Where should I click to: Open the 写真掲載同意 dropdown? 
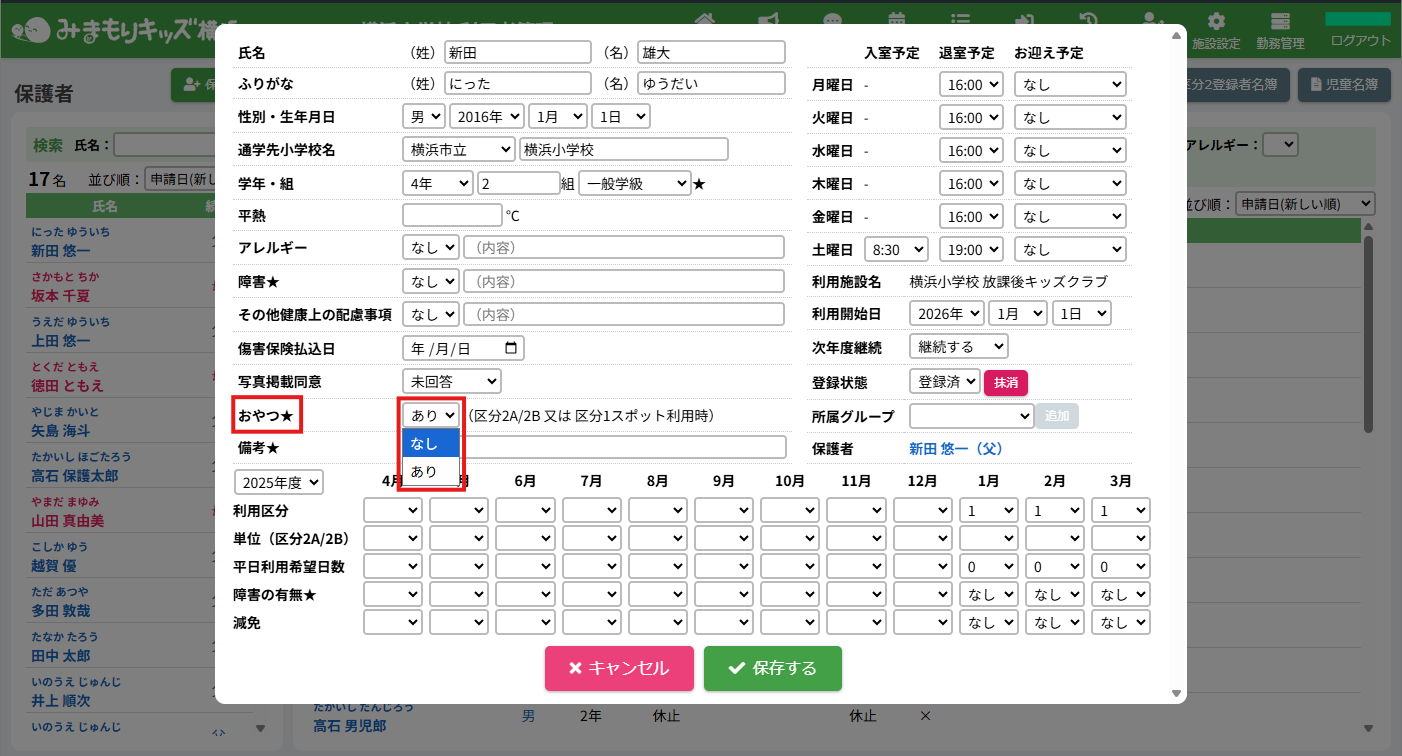point(451,381)
